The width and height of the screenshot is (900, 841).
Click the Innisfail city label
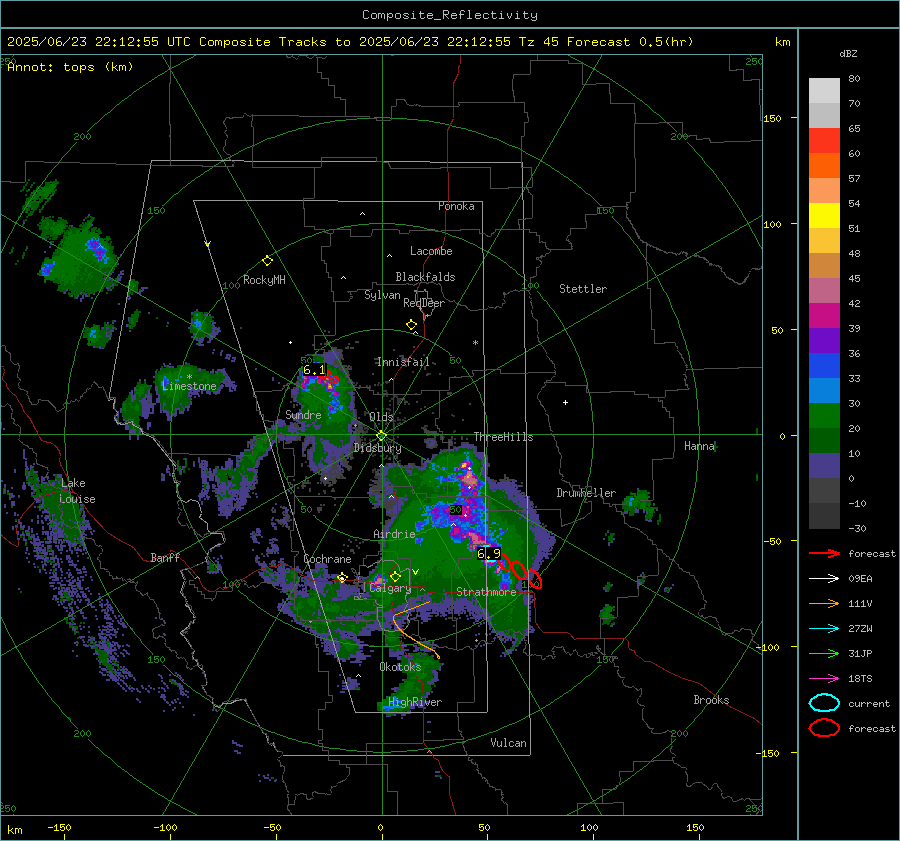(403, 362)
